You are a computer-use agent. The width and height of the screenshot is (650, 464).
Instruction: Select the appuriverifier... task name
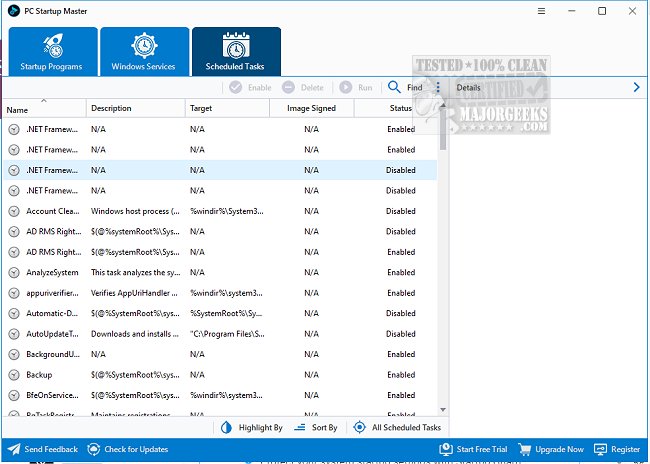coord(52,293)
